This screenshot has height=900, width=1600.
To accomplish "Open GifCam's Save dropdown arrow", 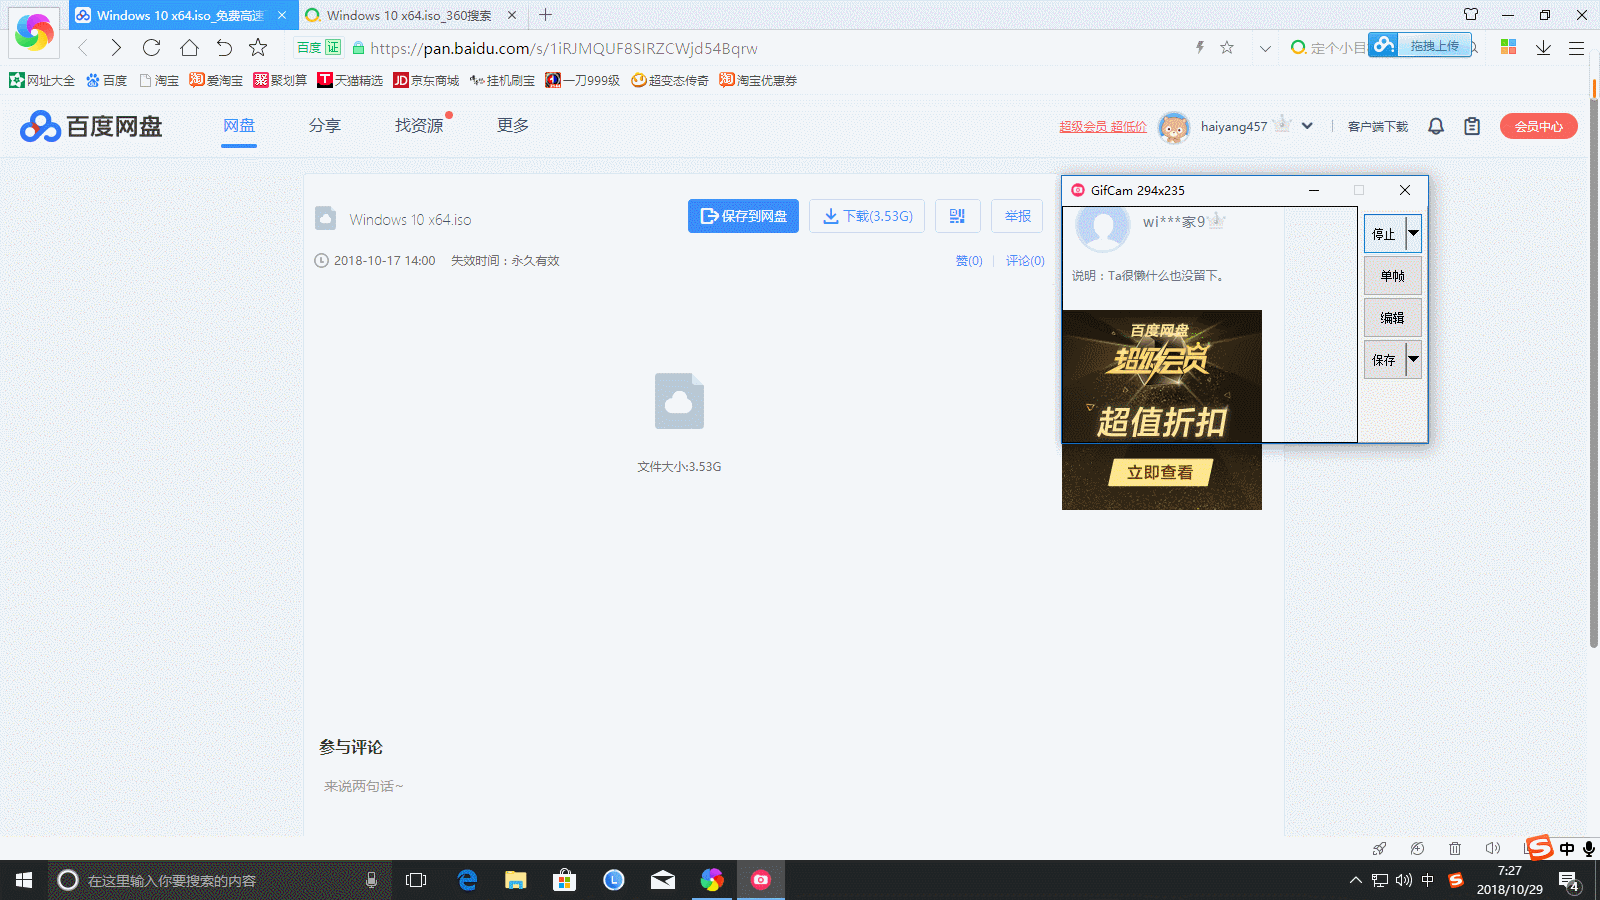I will tap(1413, 360).
